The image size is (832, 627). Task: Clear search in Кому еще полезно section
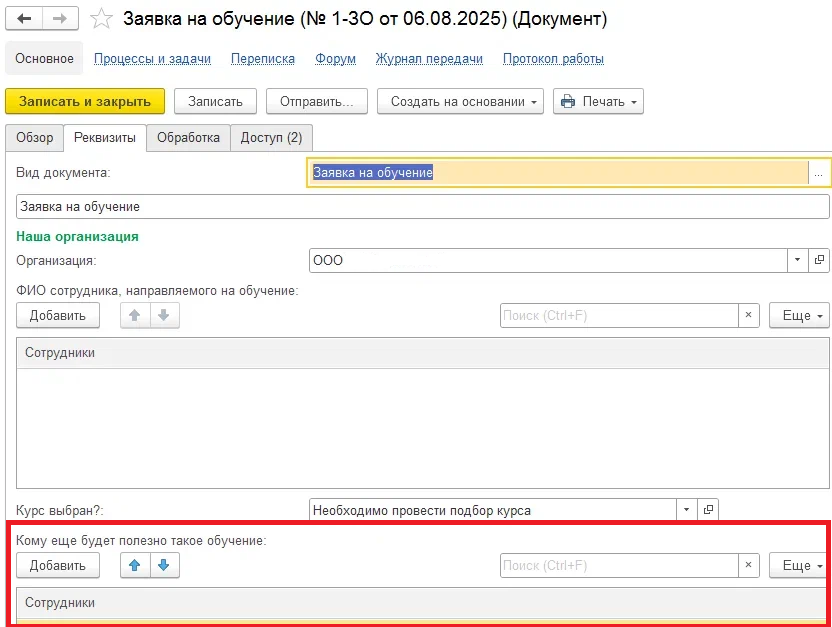click(x=749, y=565)
